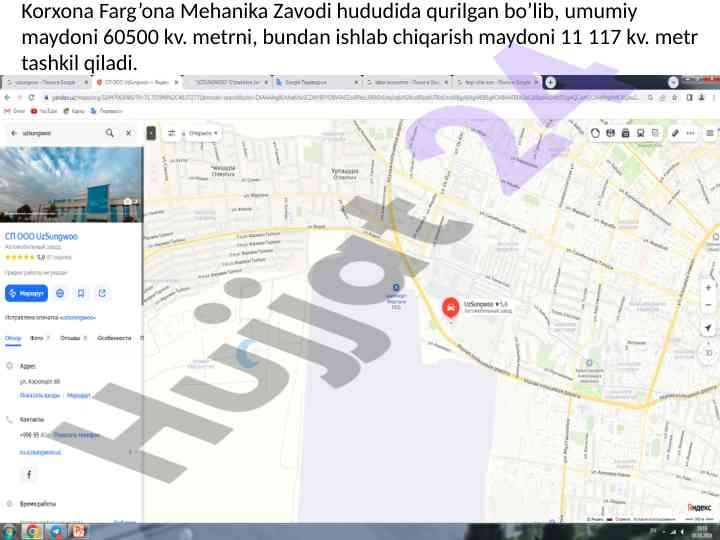720x540 pixels.
Task: Toggle the traffic layer on the map
Action: tap(595, 132)
